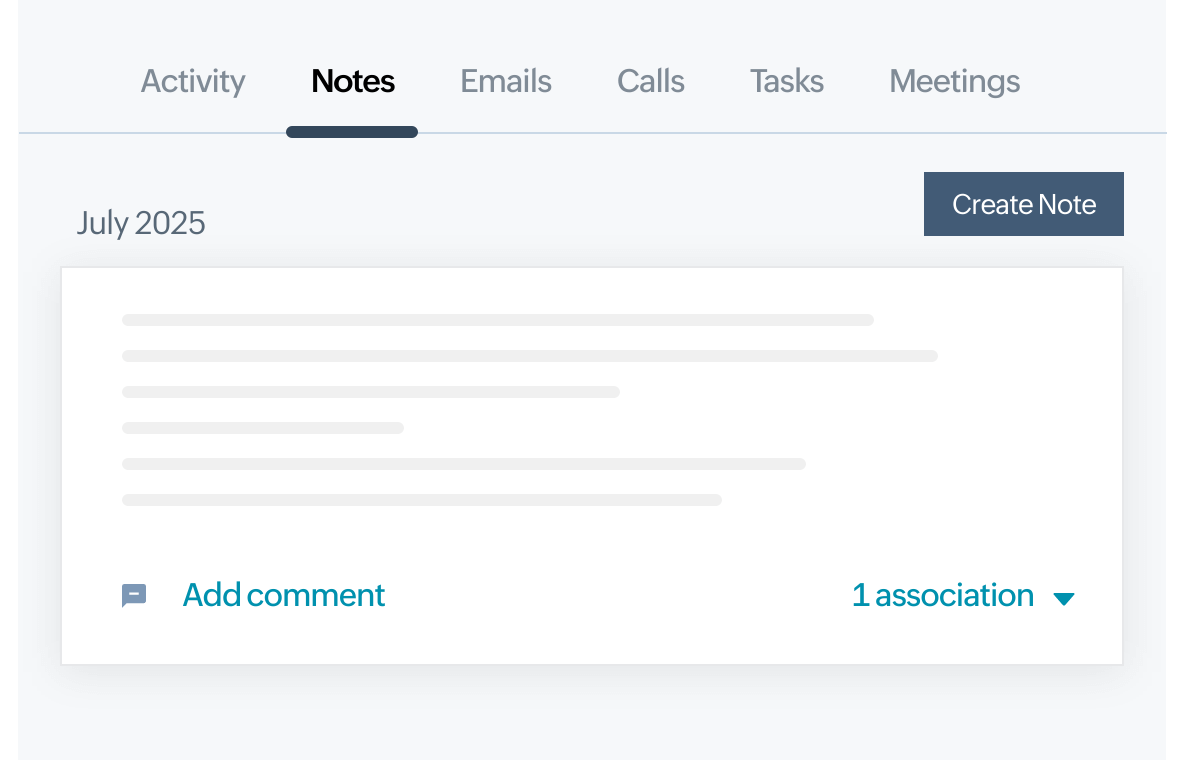1184x760 pixels.
Task: Open the Notes tab
Action: click(x=352, y=81)
